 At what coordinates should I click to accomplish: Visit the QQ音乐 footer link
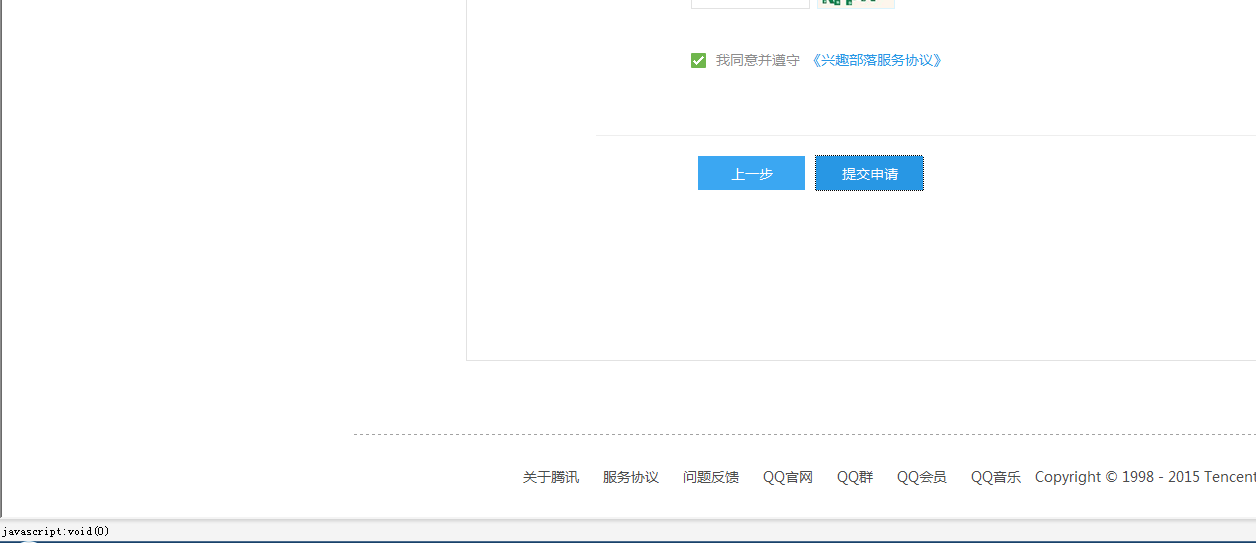996,477
